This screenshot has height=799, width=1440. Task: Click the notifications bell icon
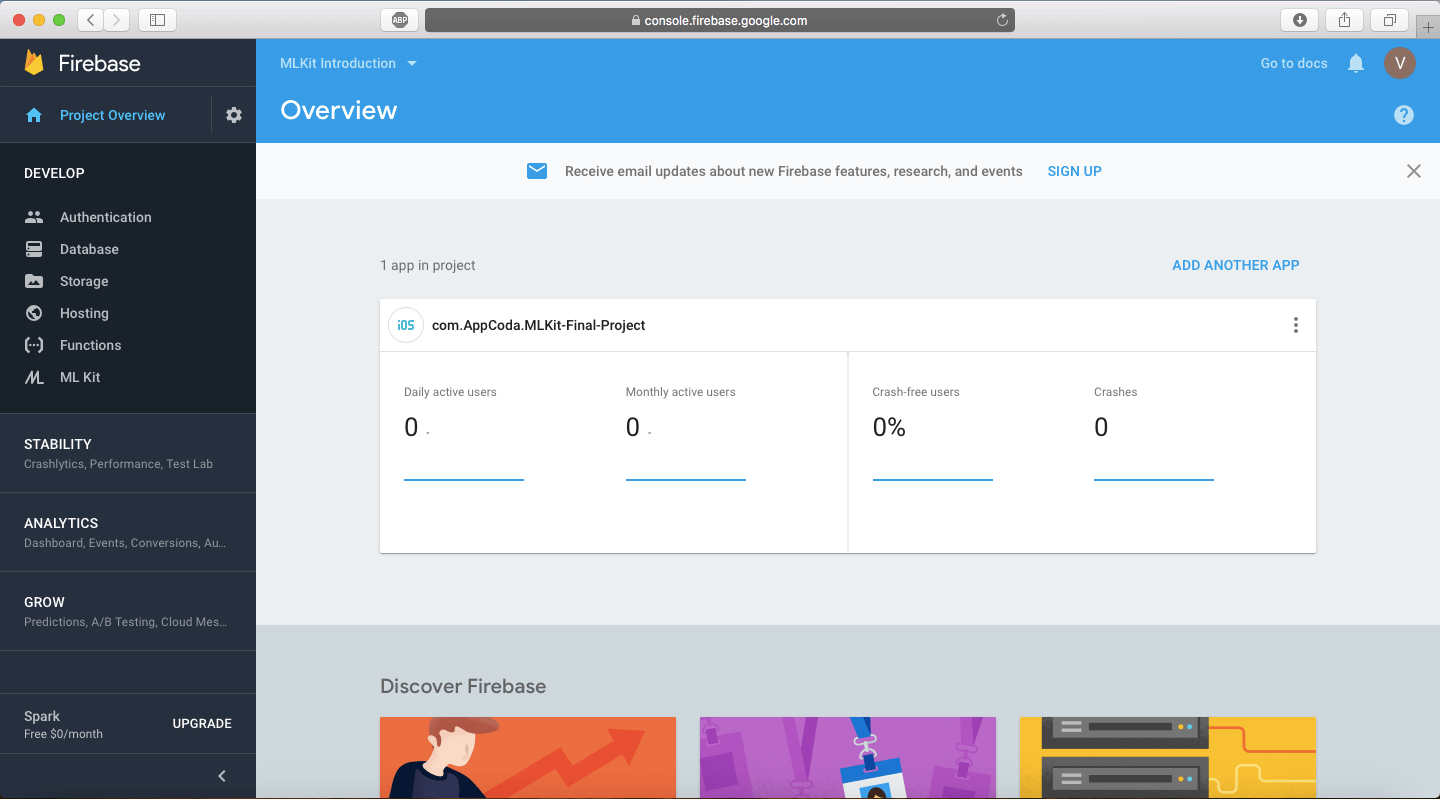pos(1356,63)
